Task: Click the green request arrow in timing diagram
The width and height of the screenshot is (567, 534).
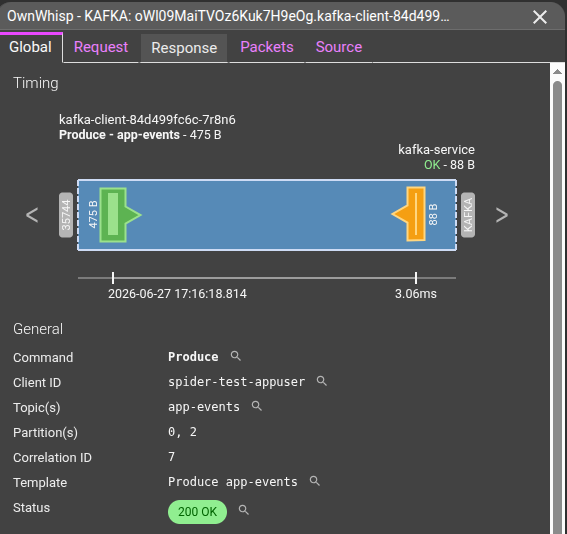Action: [x=119, y=215]
